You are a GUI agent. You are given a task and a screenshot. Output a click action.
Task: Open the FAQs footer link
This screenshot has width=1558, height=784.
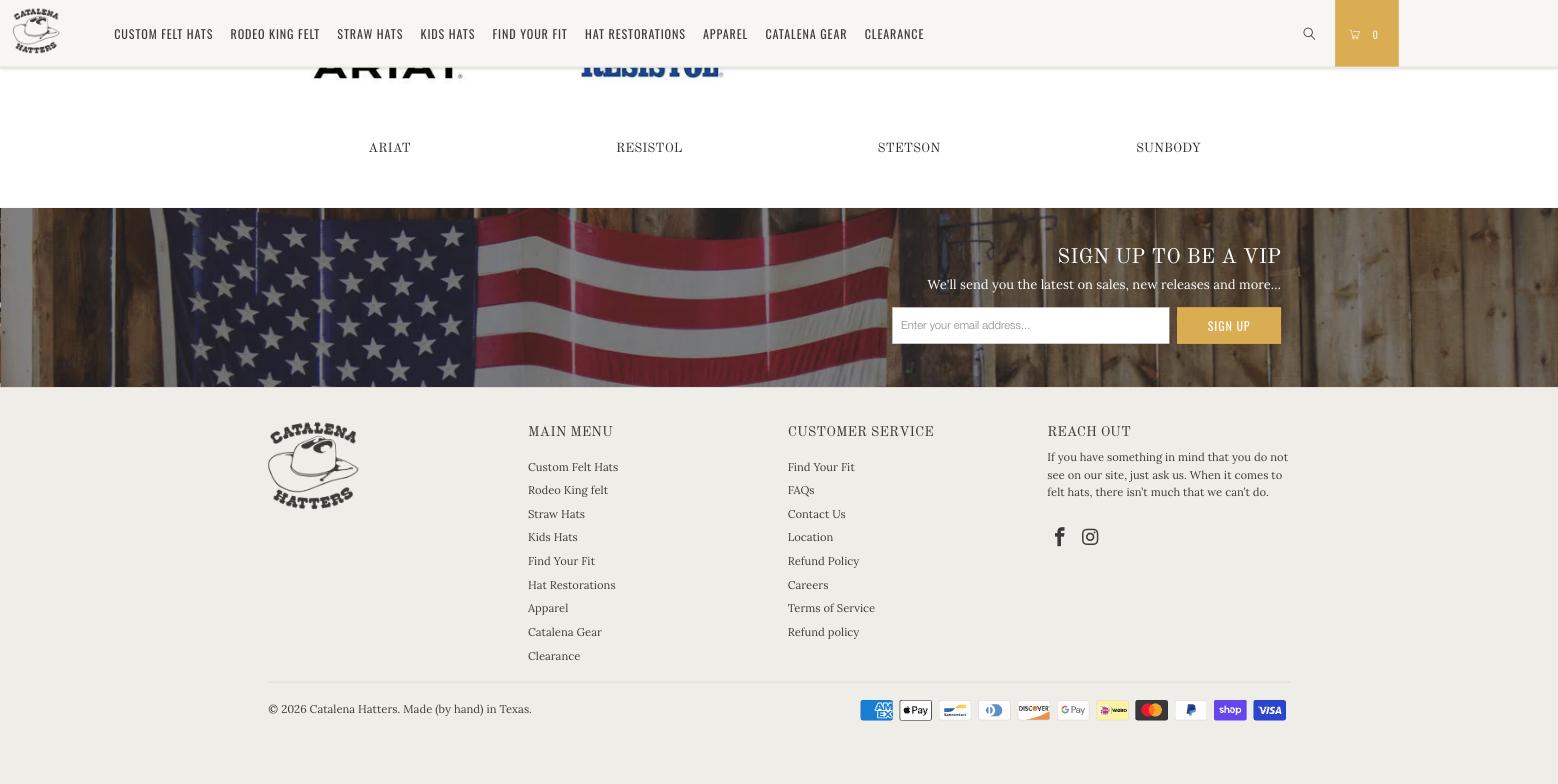[x=800, y=490]
